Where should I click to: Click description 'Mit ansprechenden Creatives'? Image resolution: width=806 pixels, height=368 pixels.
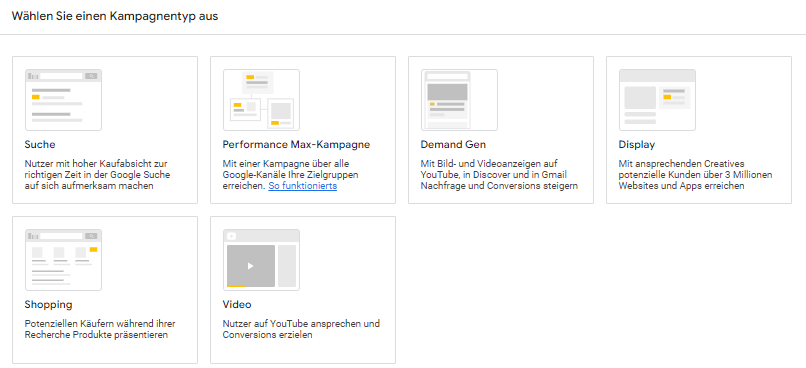(x=695, y=175)
